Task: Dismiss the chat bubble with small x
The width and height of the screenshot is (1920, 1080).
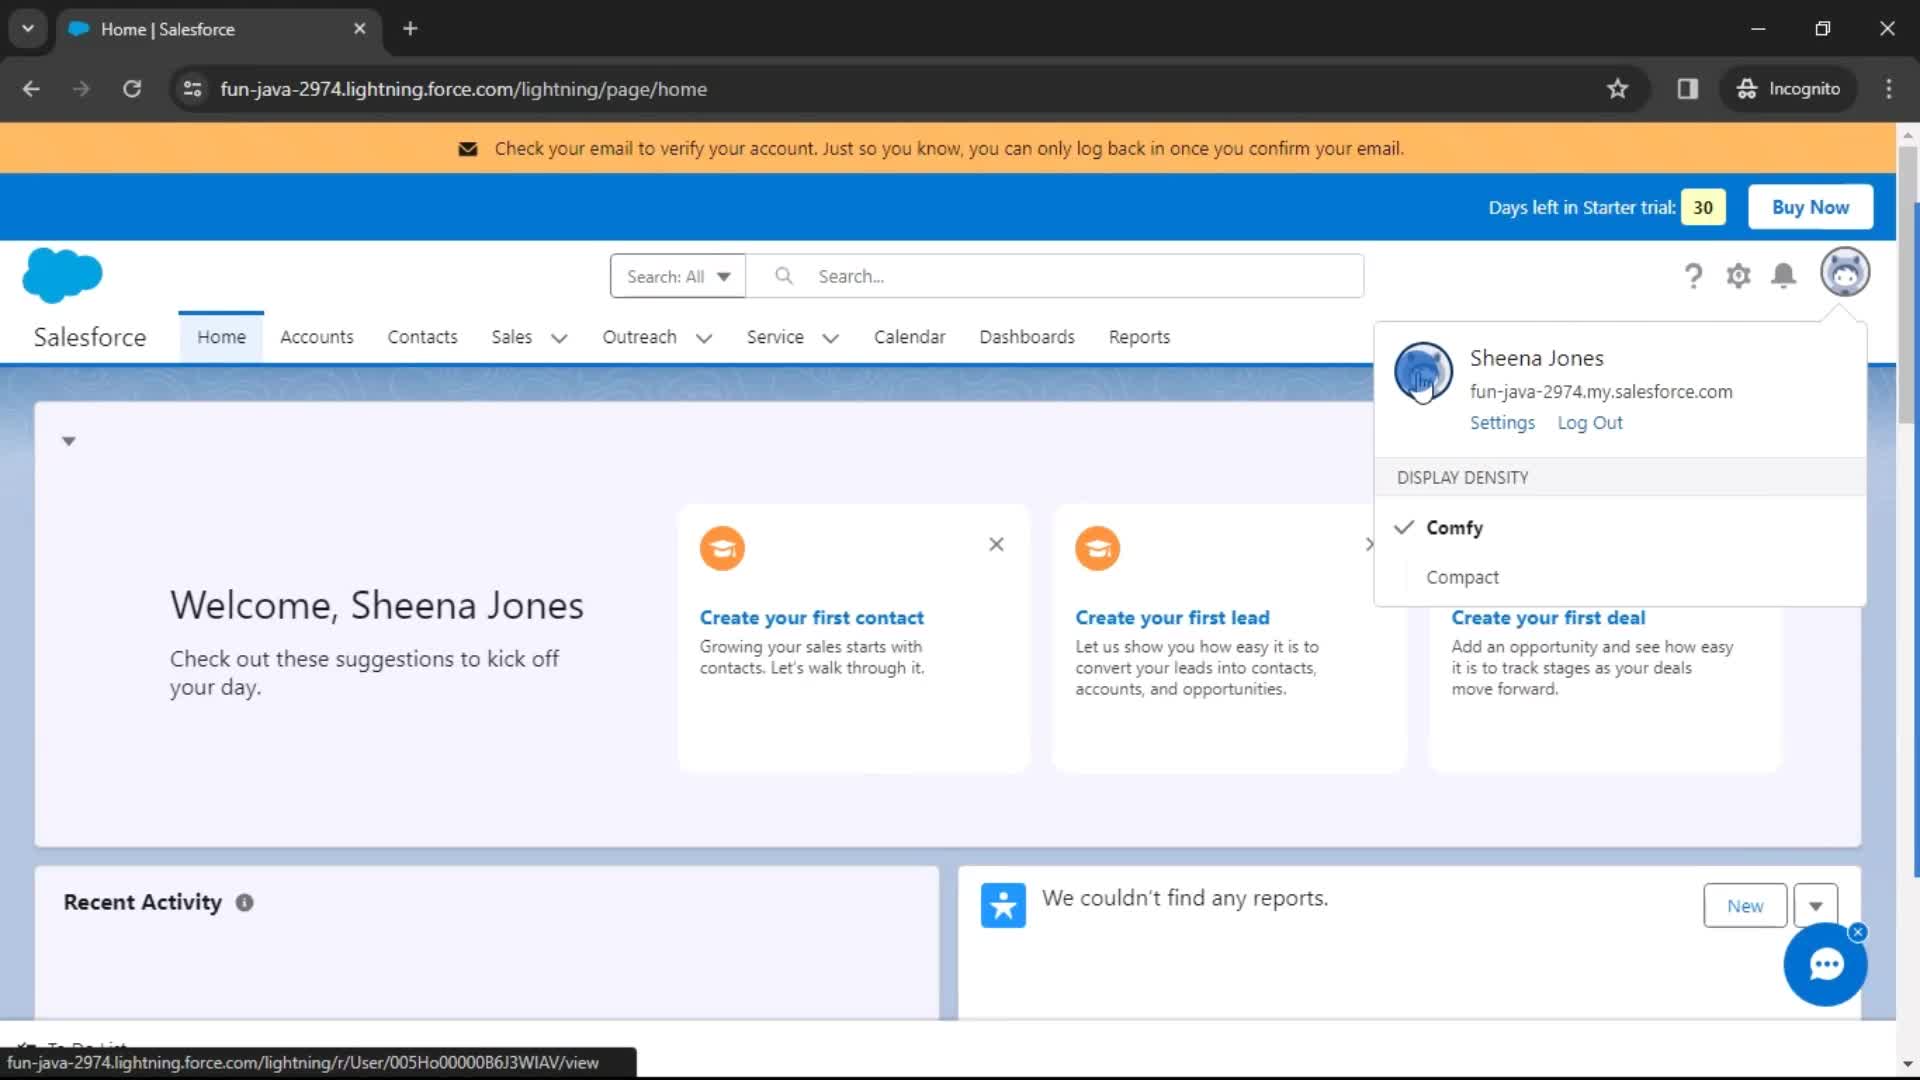Action: (x=1858, y=932)
